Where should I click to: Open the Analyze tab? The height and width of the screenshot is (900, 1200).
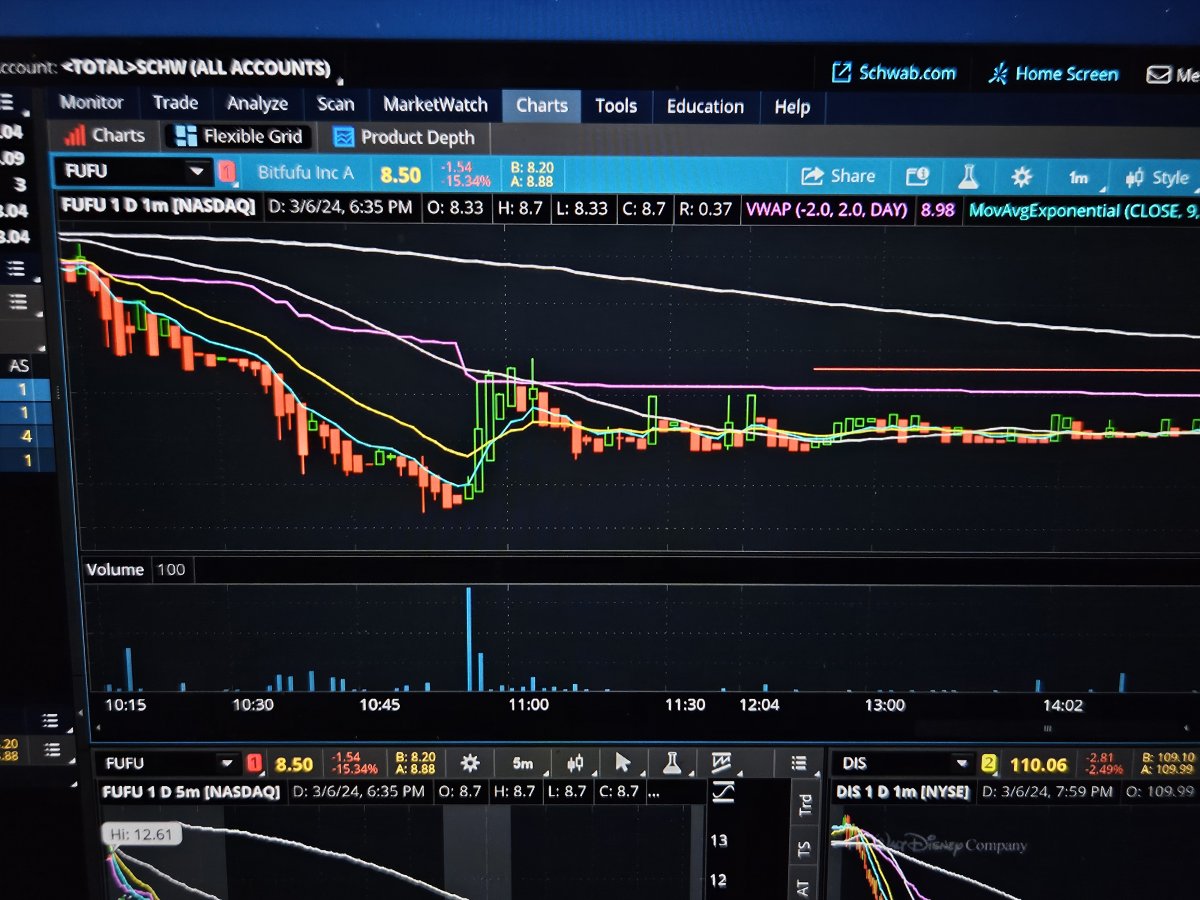257,103
